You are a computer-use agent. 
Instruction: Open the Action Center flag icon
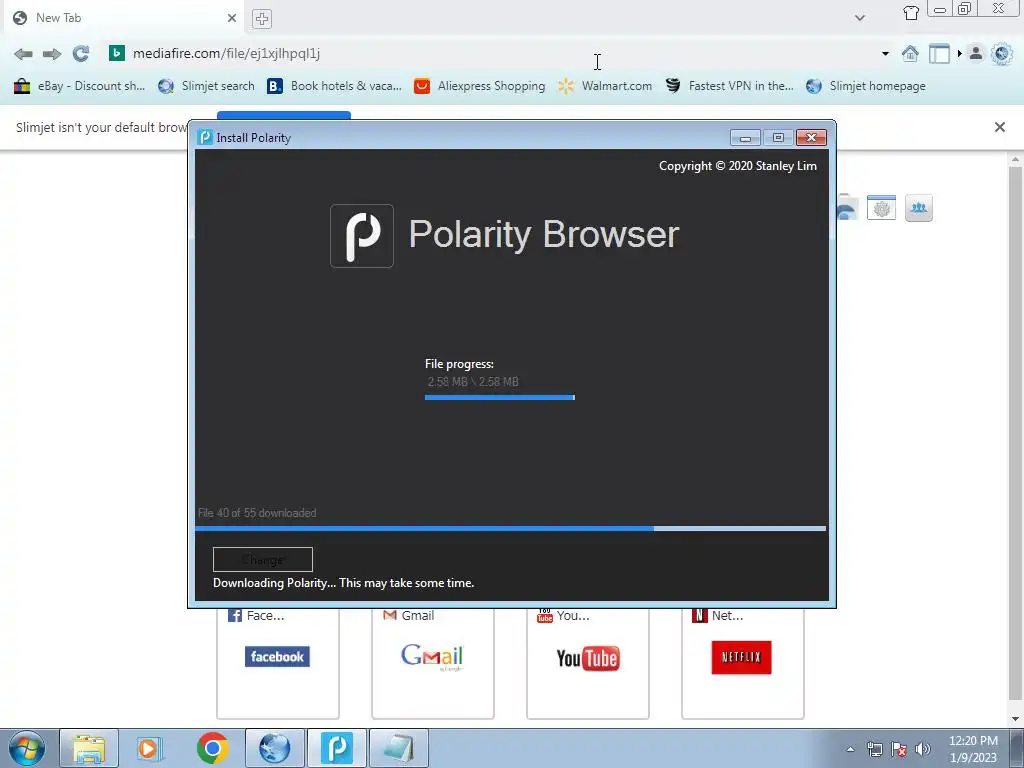pos(899,749)
